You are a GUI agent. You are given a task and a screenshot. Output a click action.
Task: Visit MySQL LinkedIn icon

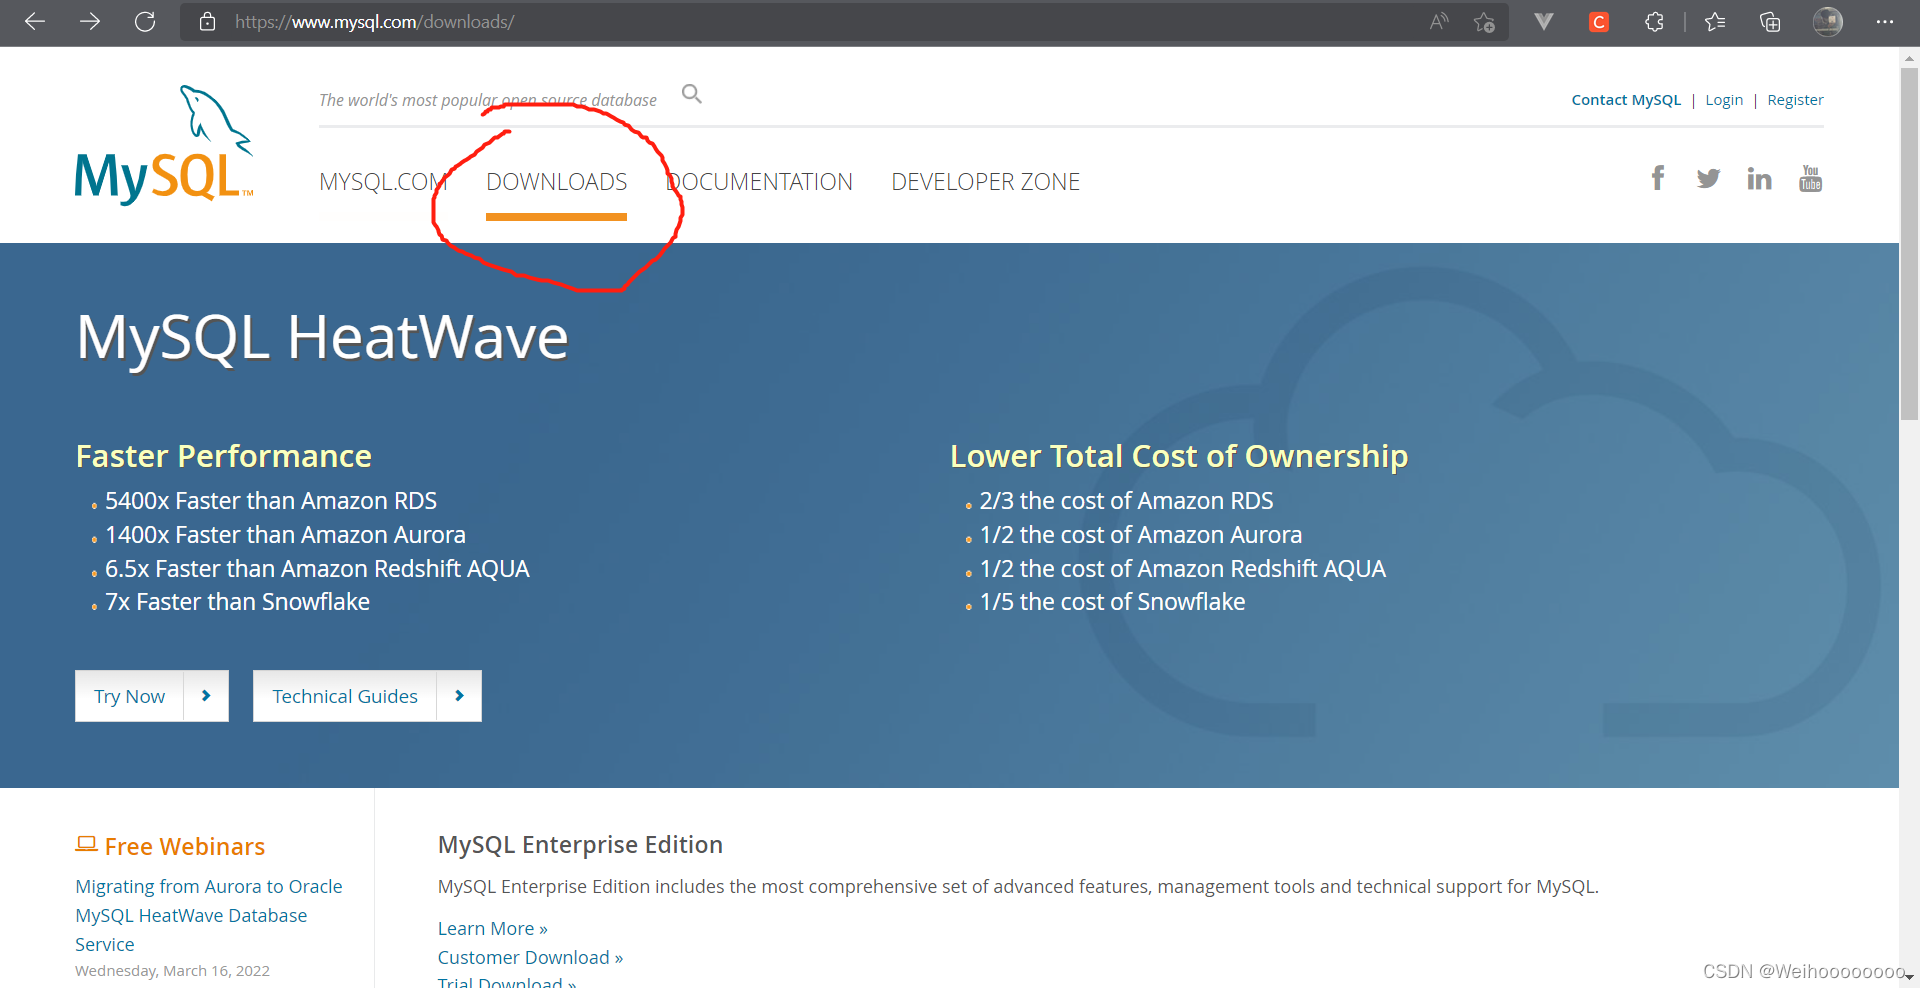point(1759,178)
